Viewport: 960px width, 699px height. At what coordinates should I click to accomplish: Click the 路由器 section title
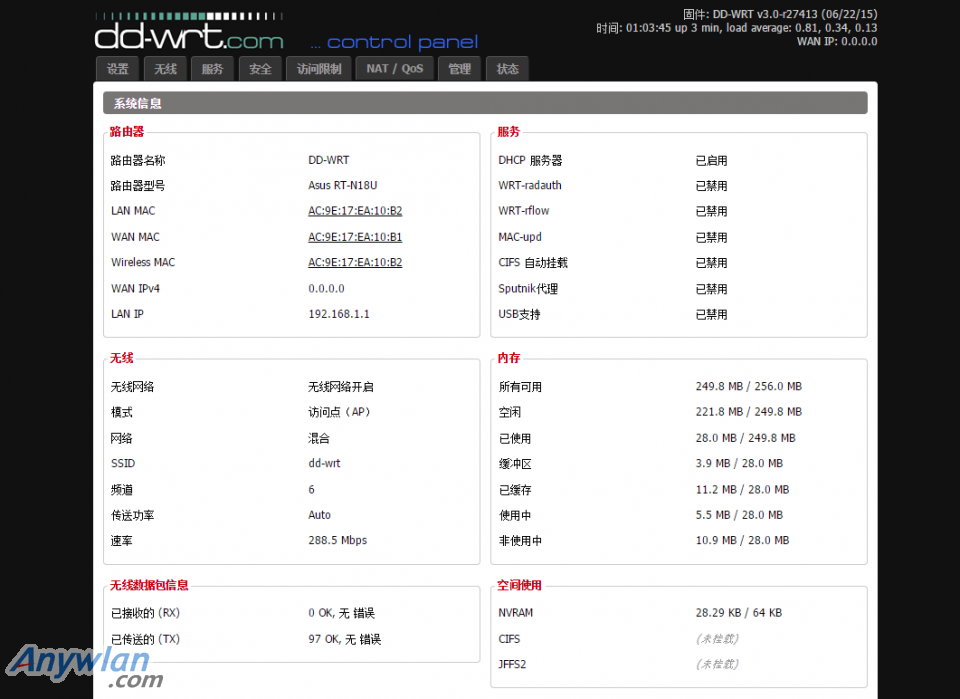tap(127, 132)
